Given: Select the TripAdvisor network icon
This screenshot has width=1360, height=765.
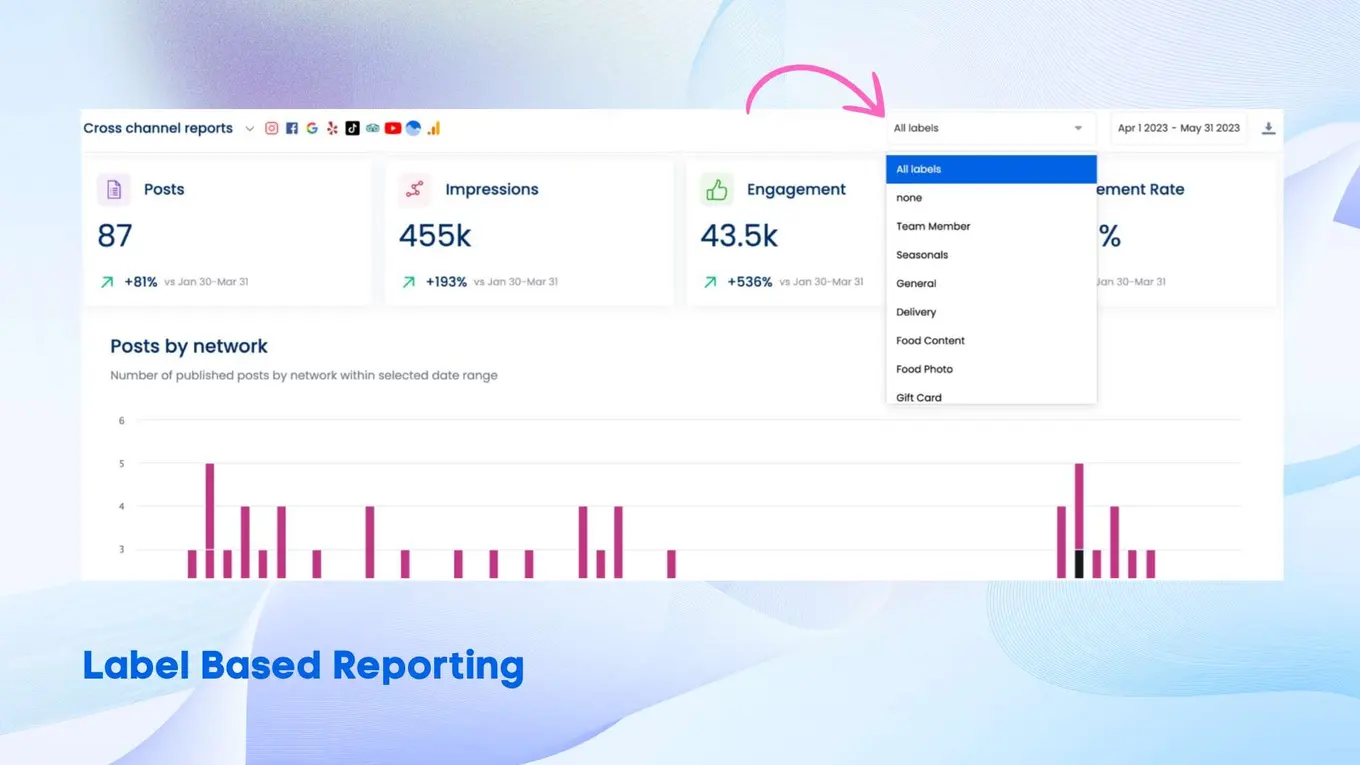Looking at the screenshot, I should tap(372, 128).
